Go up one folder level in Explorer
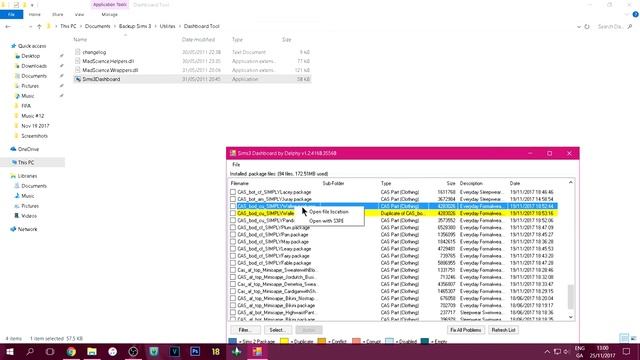The height and width of the screenshot is (360, 640). [39, 27]
